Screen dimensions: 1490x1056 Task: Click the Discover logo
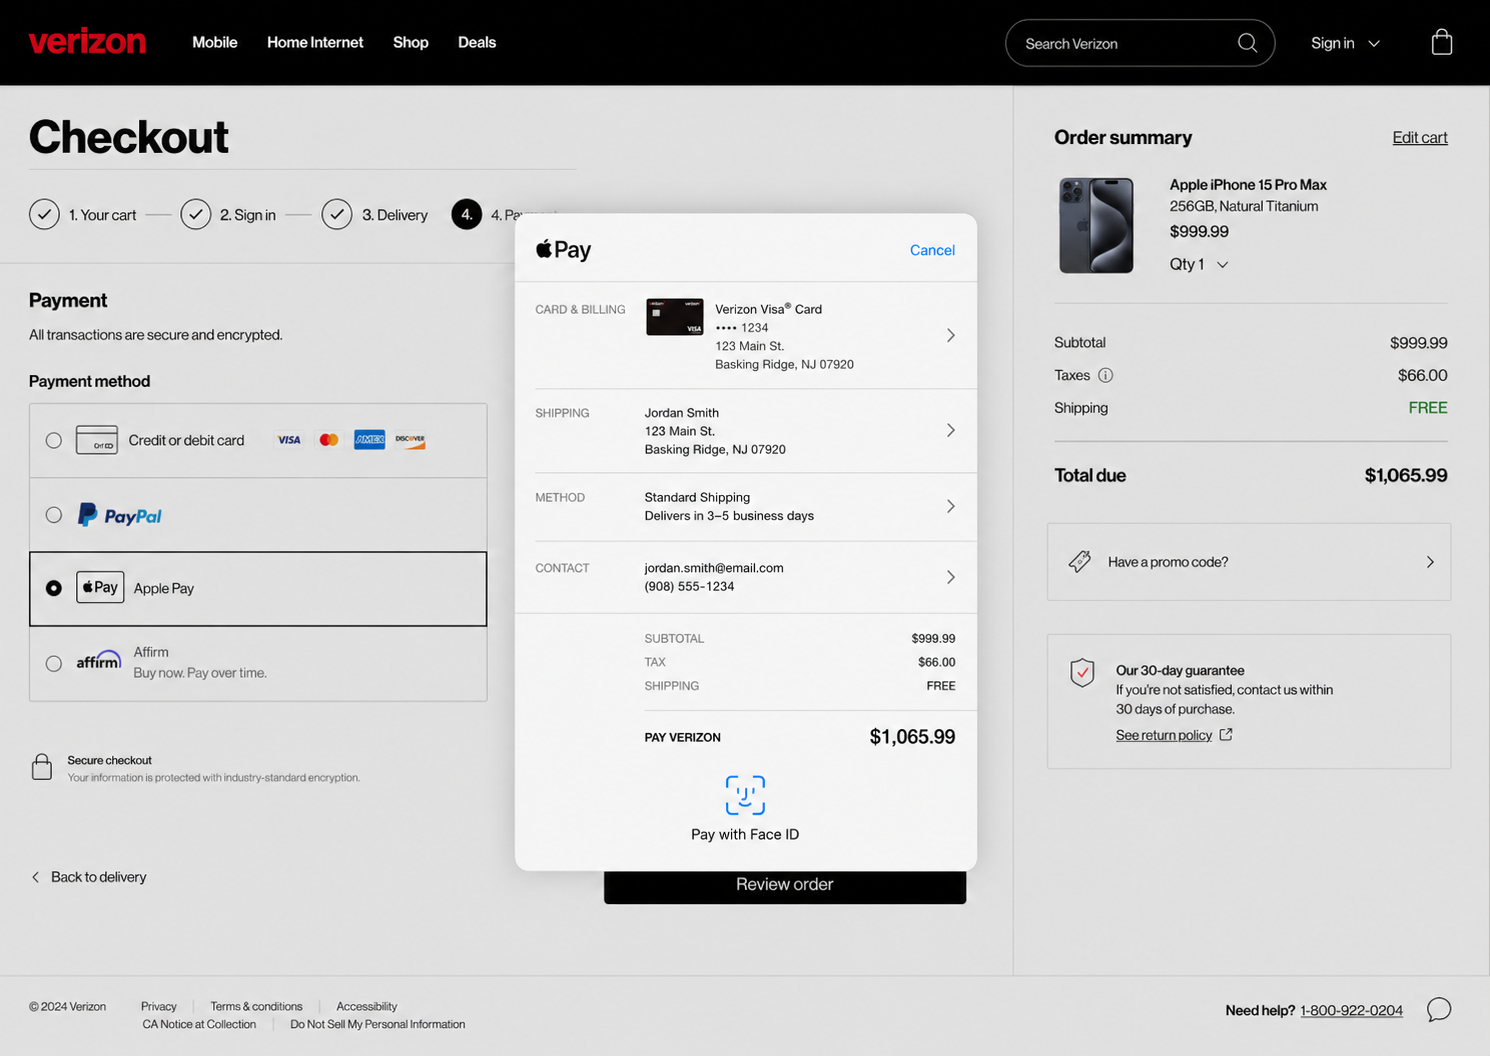pyautogui.click(x=410, y=440)
